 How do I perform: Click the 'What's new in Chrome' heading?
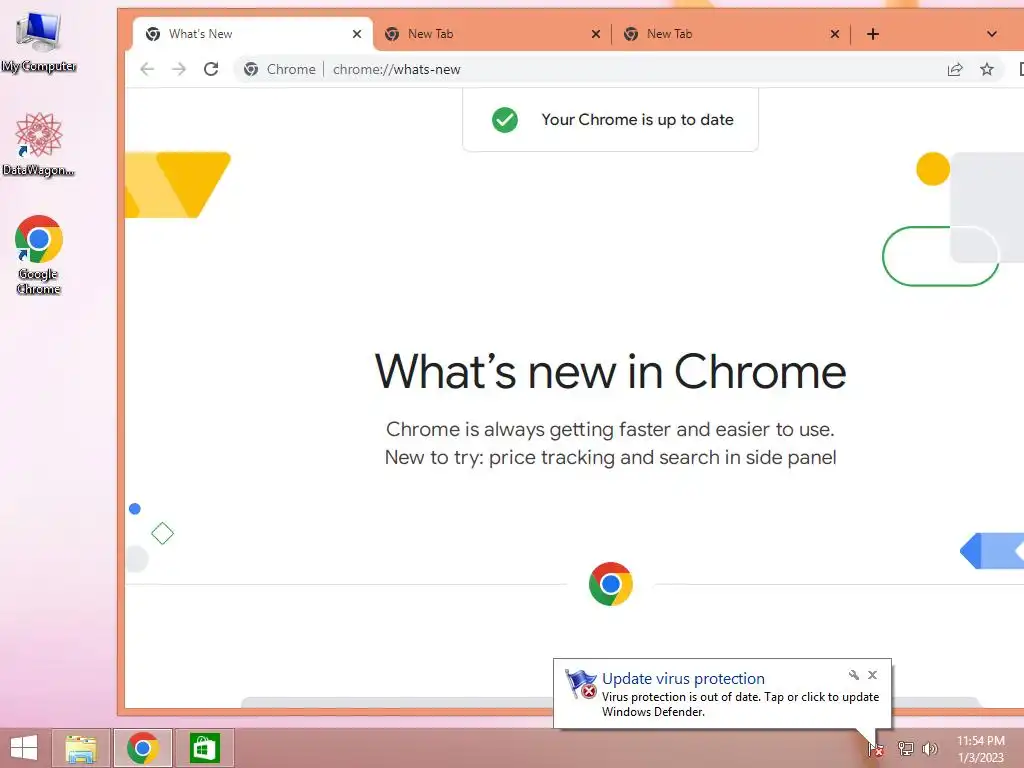(x=611, y=372)
